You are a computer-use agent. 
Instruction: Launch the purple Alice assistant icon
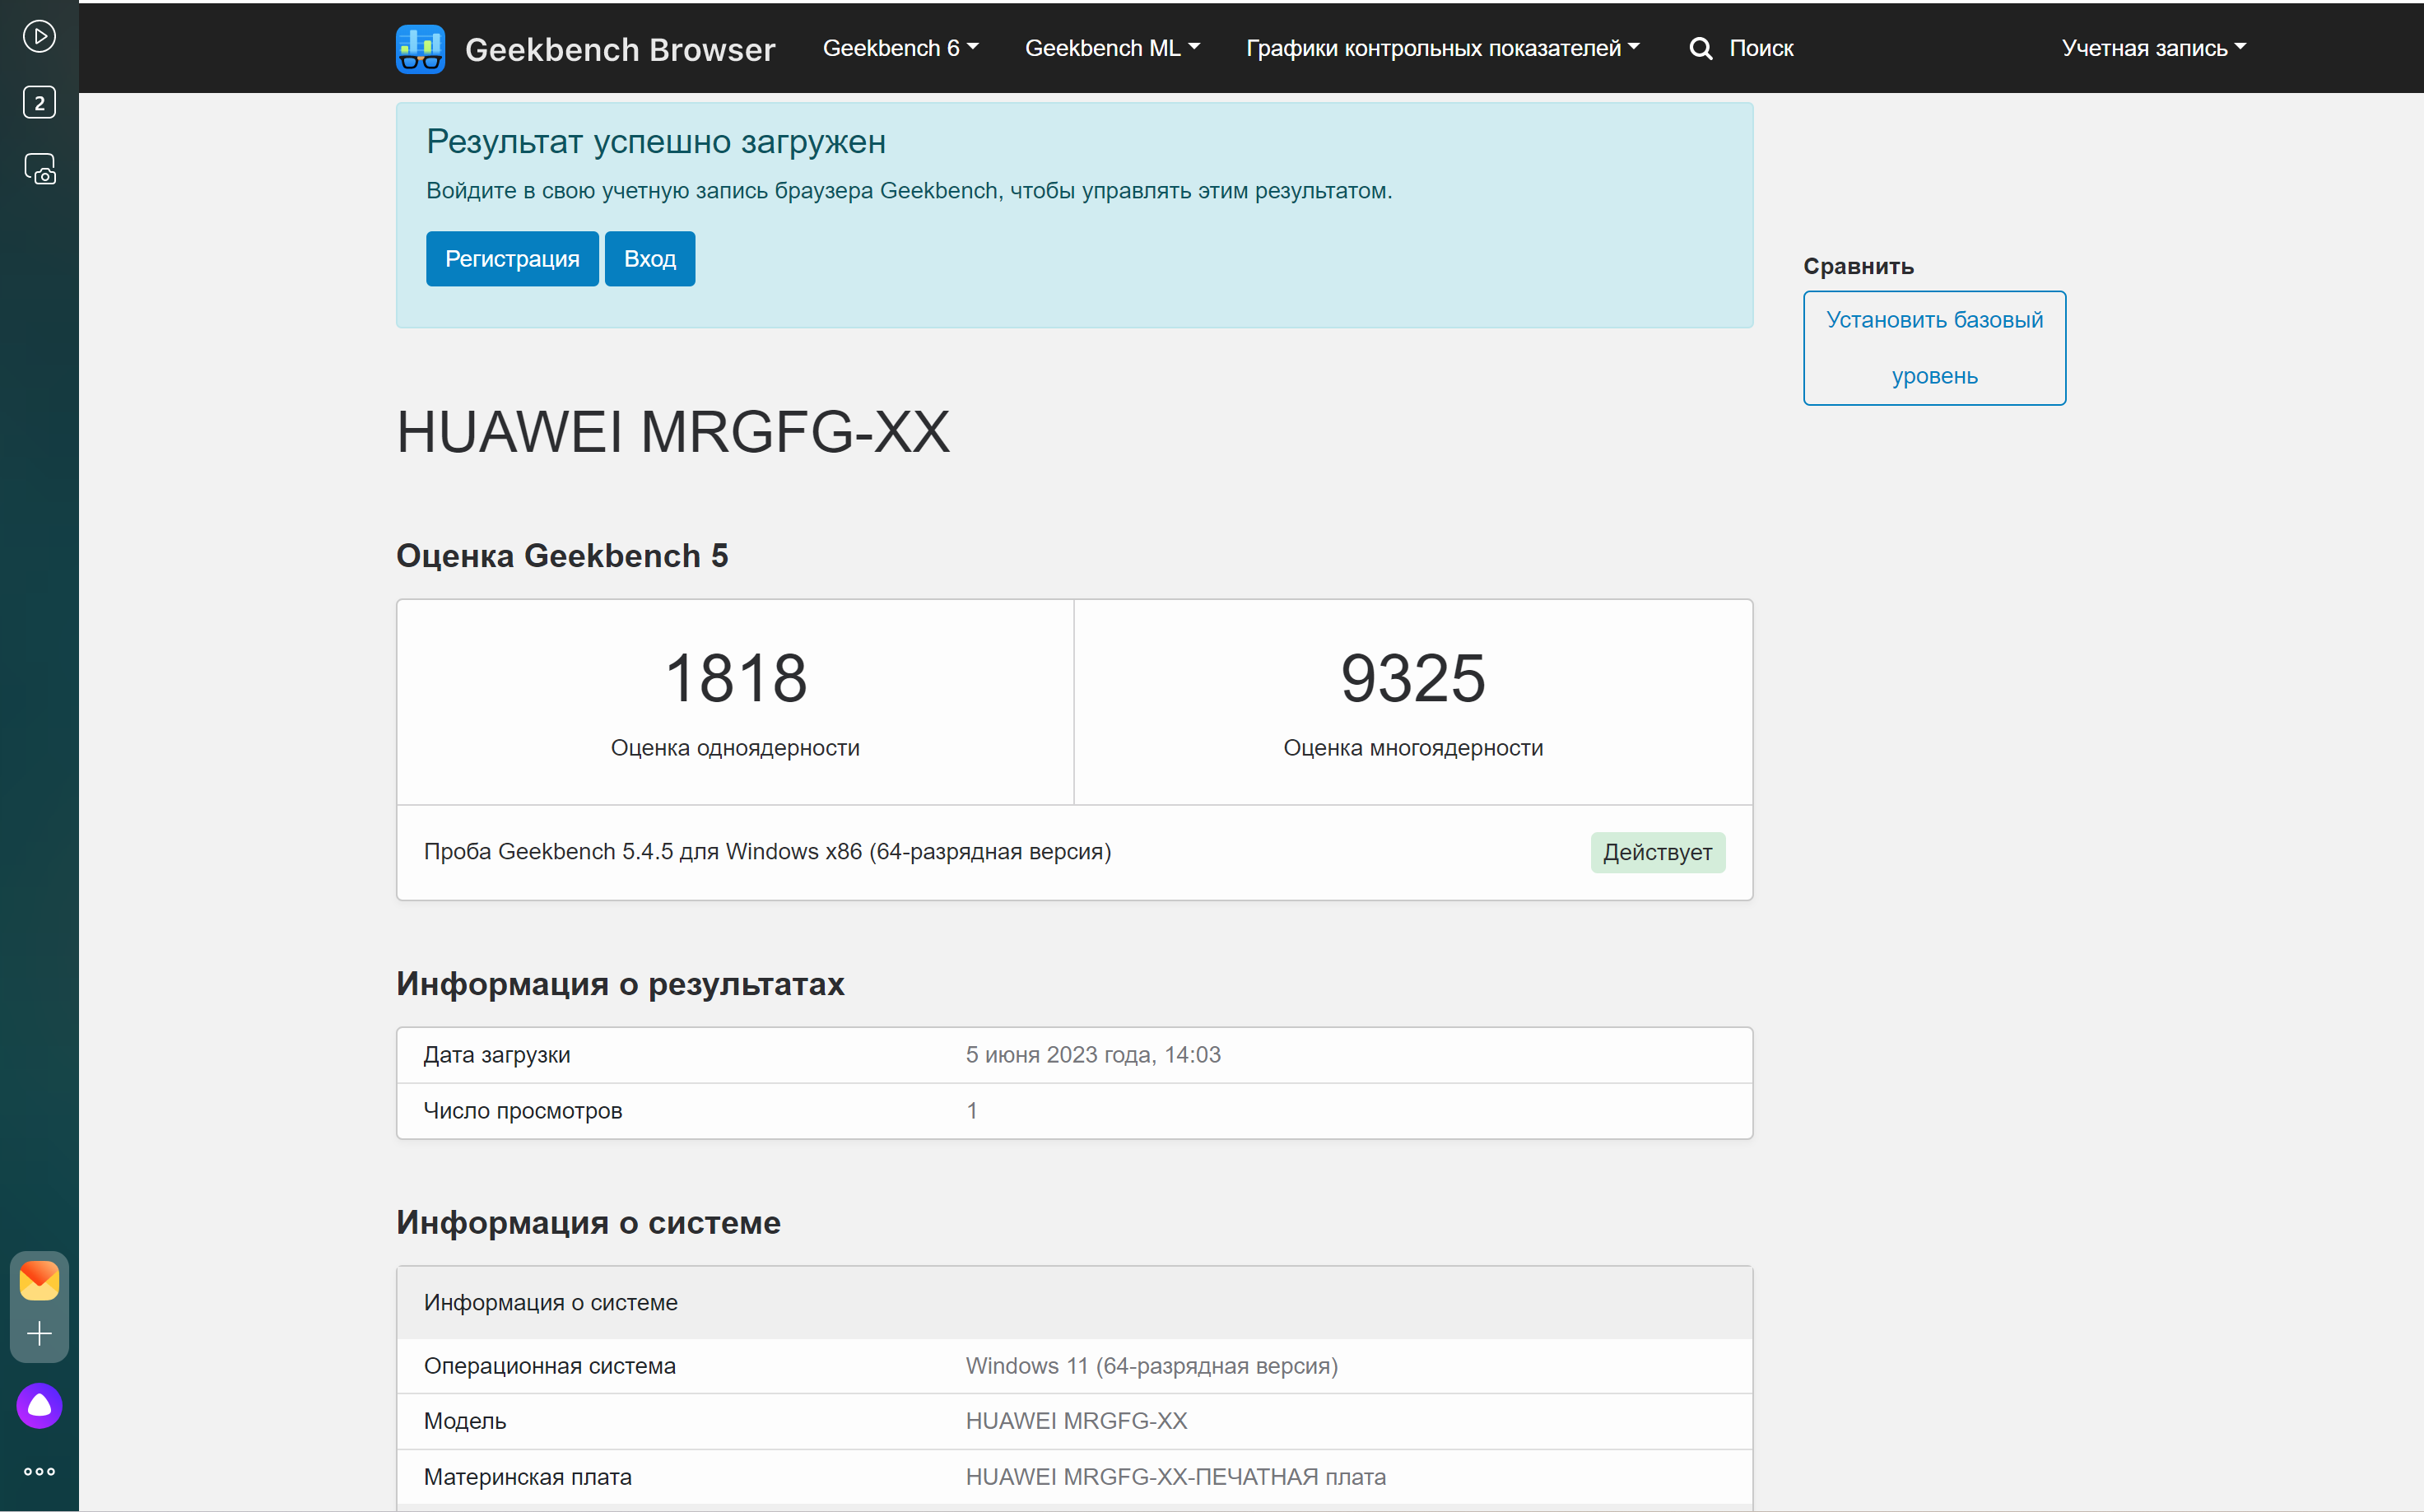click(x=39, y=1406)
